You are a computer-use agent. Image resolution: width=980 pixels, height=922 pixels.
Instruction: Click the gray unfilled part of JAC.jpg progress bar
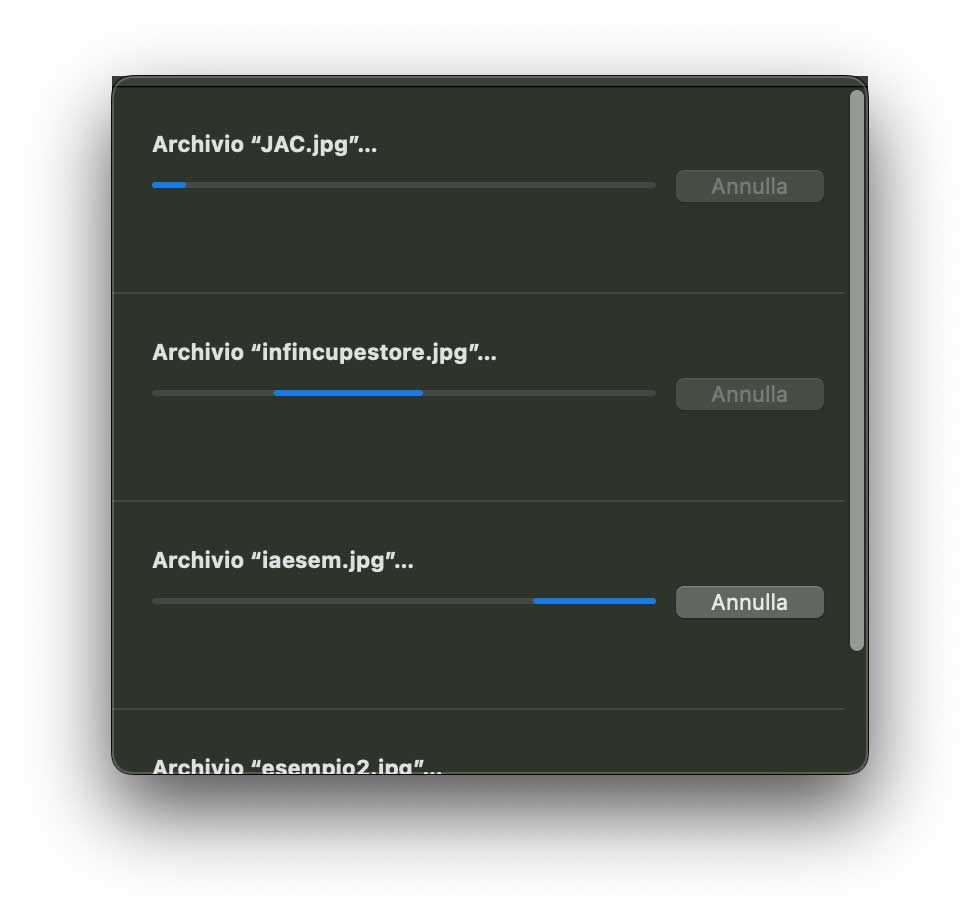tap(421, 185)
